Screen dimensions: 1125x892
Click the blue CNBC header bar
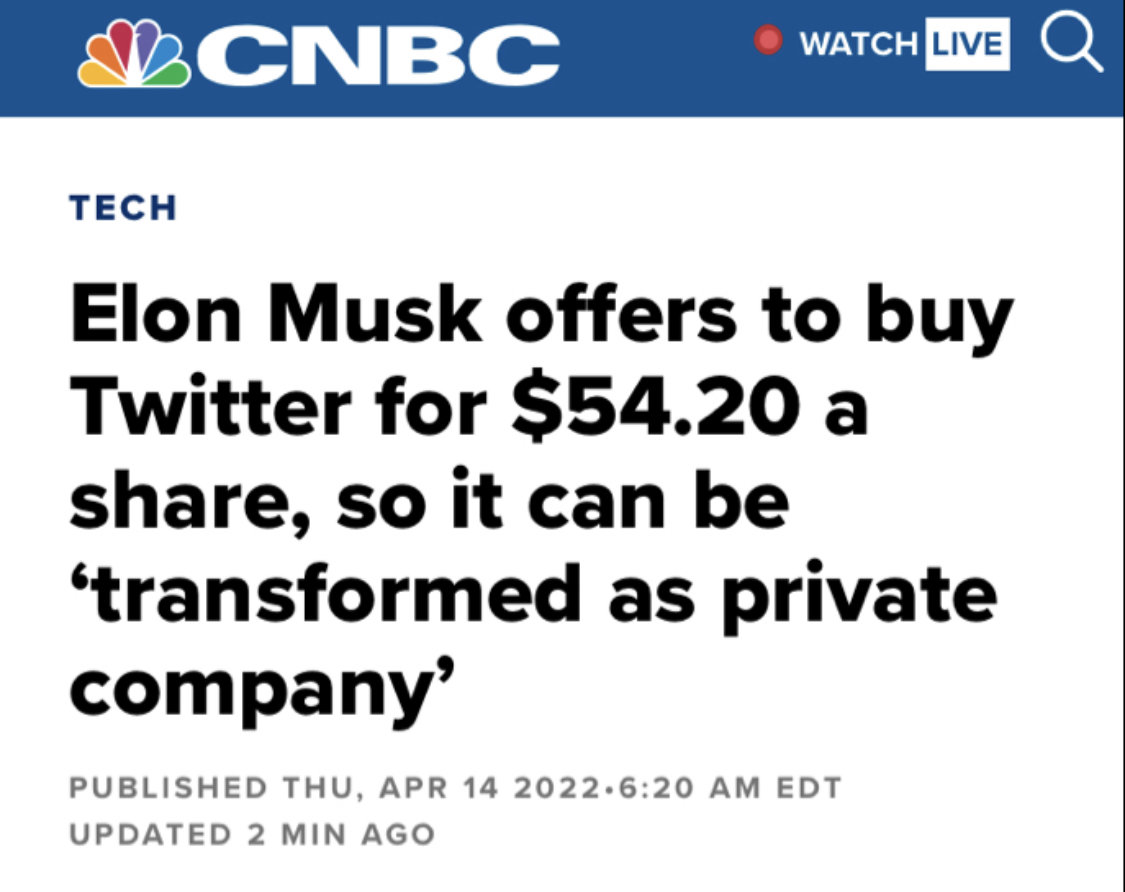(x=562, y=57)
